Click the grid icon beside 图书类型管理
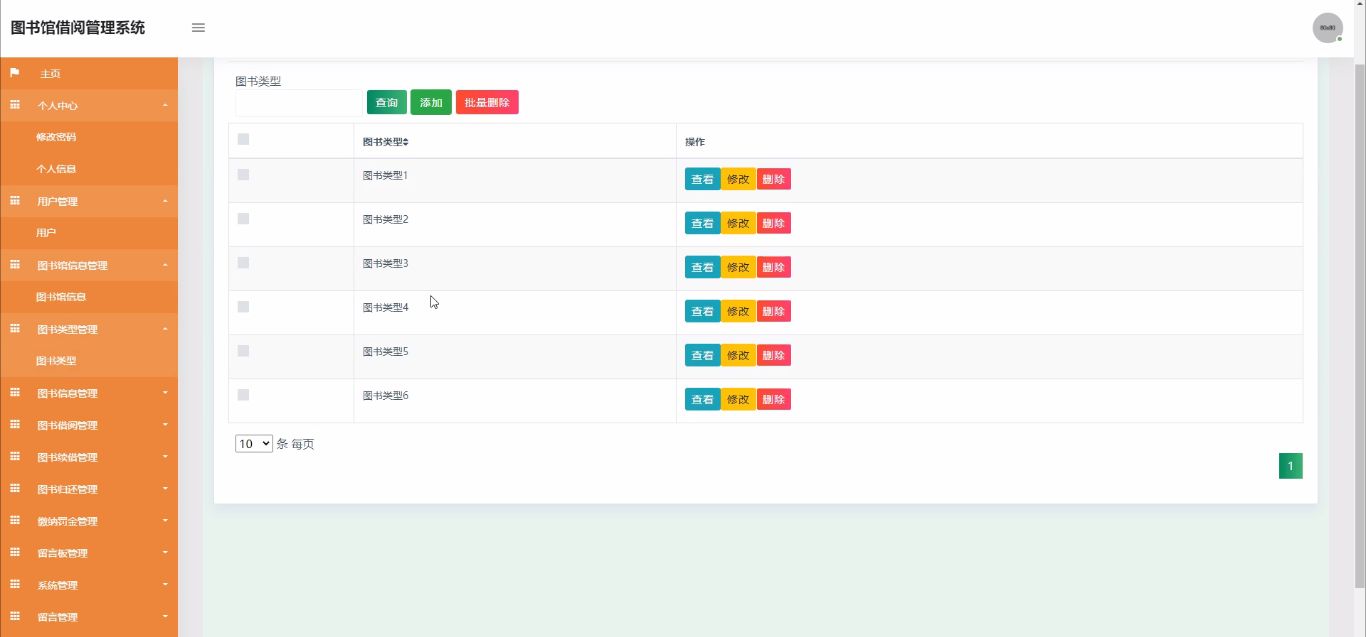Viewport: 1366px width, 637px height. (15, 329)
